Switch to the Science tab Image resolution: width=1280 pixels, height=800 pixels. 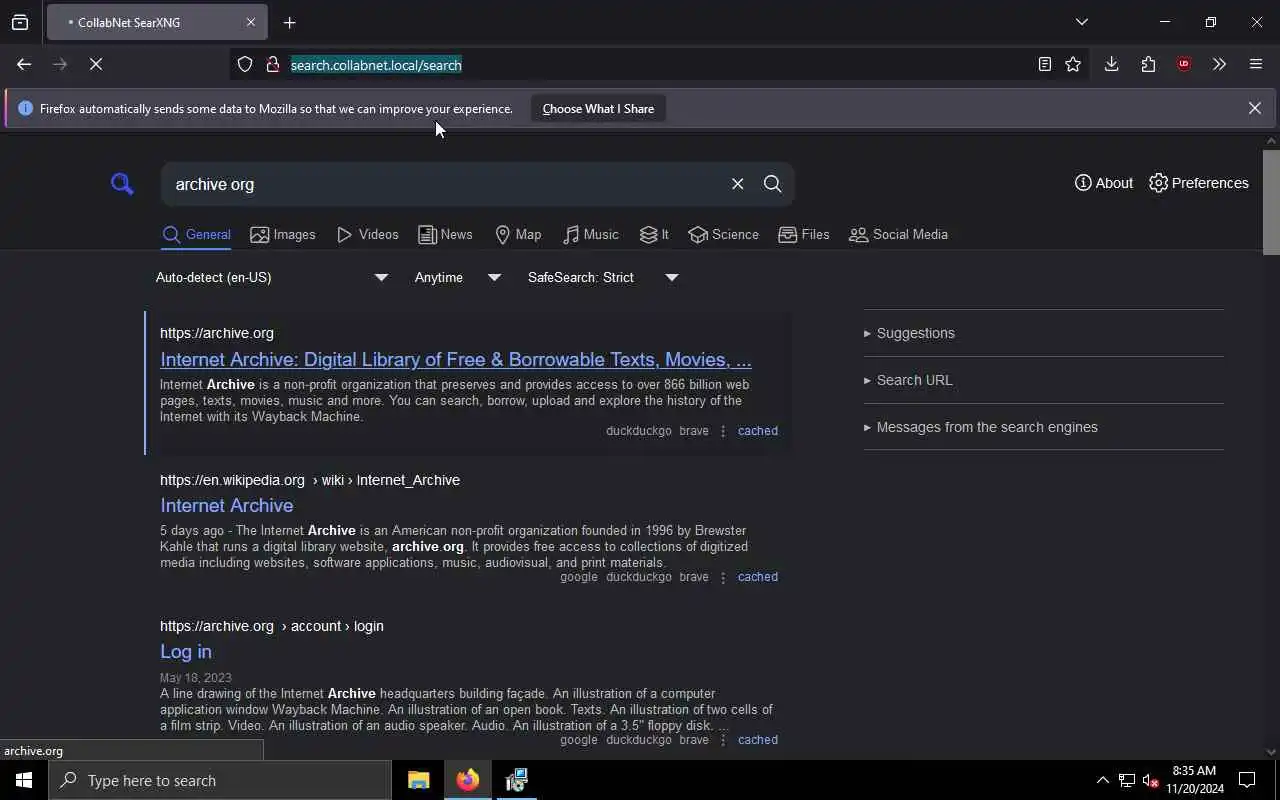click(723, 234)
